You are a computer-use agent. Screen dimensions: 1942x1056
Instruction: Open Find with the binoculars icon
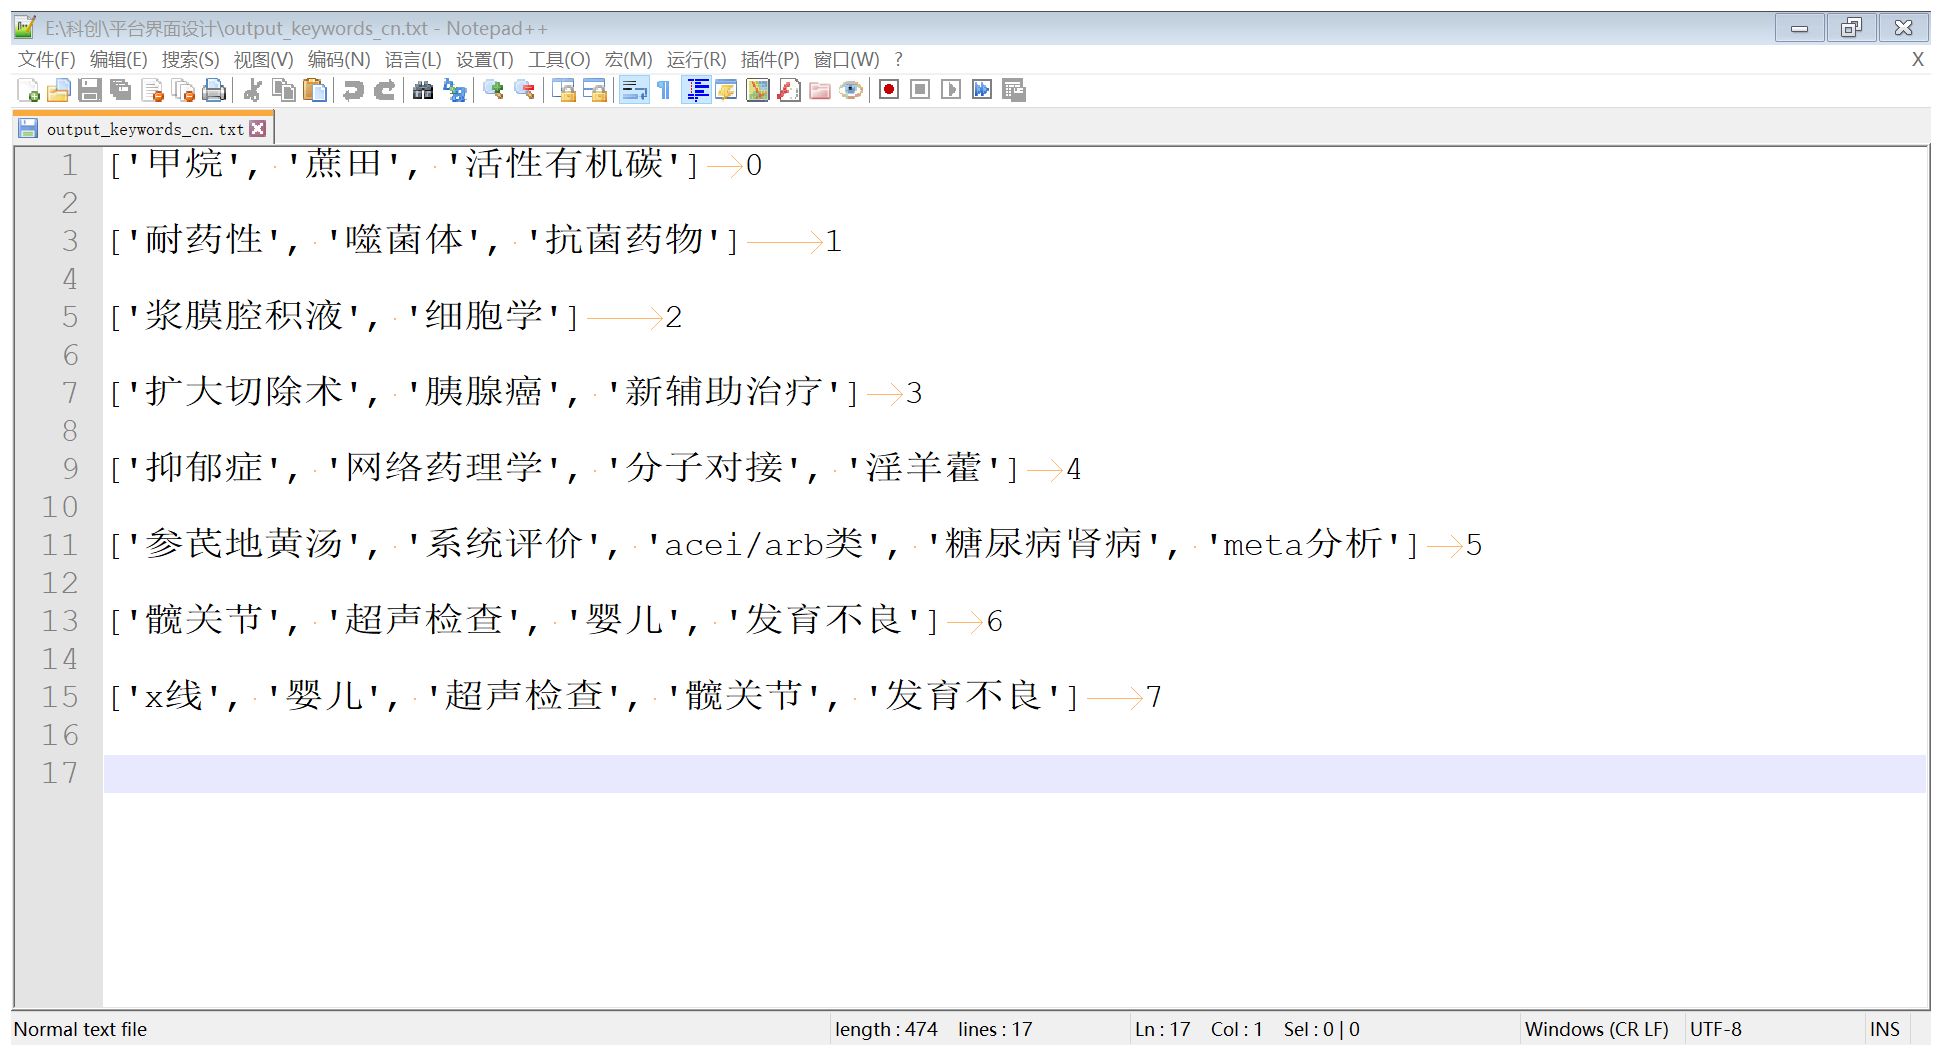423,91
